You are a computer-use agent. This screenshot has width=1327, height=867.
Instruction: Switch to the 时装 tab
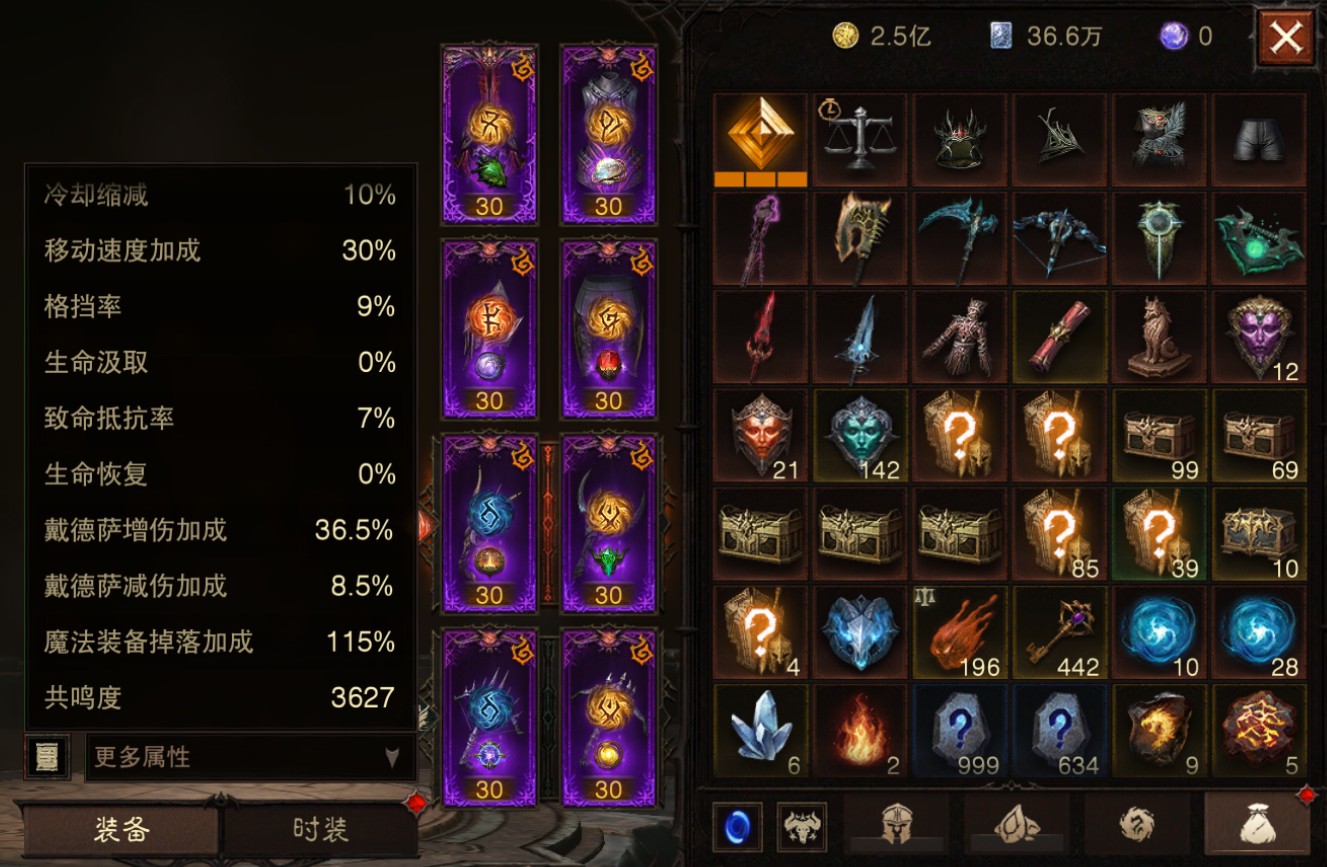(x=321, y=829)
